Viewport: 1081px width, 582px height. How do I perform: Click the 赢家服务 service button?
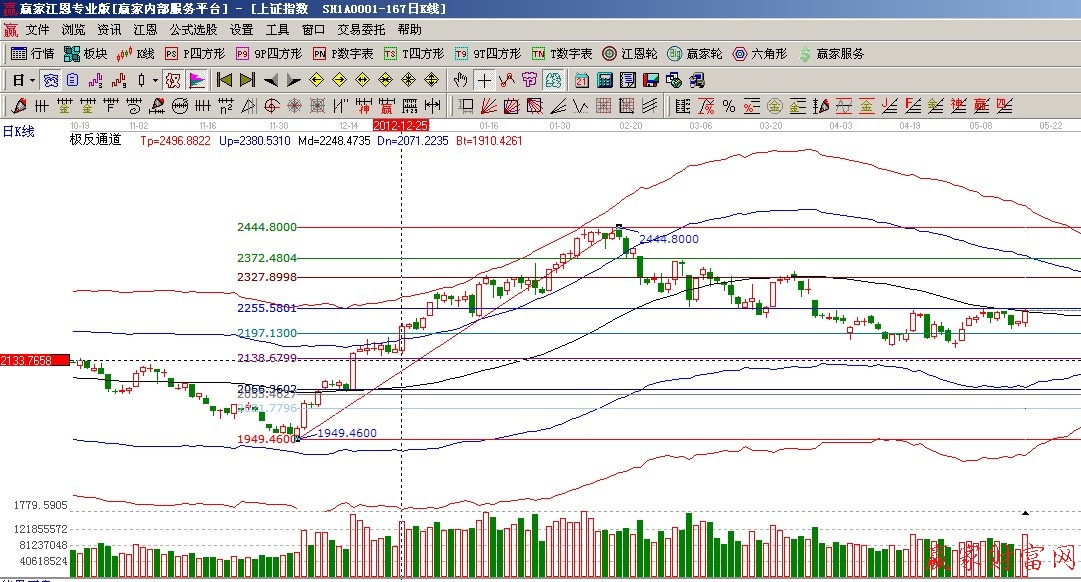(831, 54)
